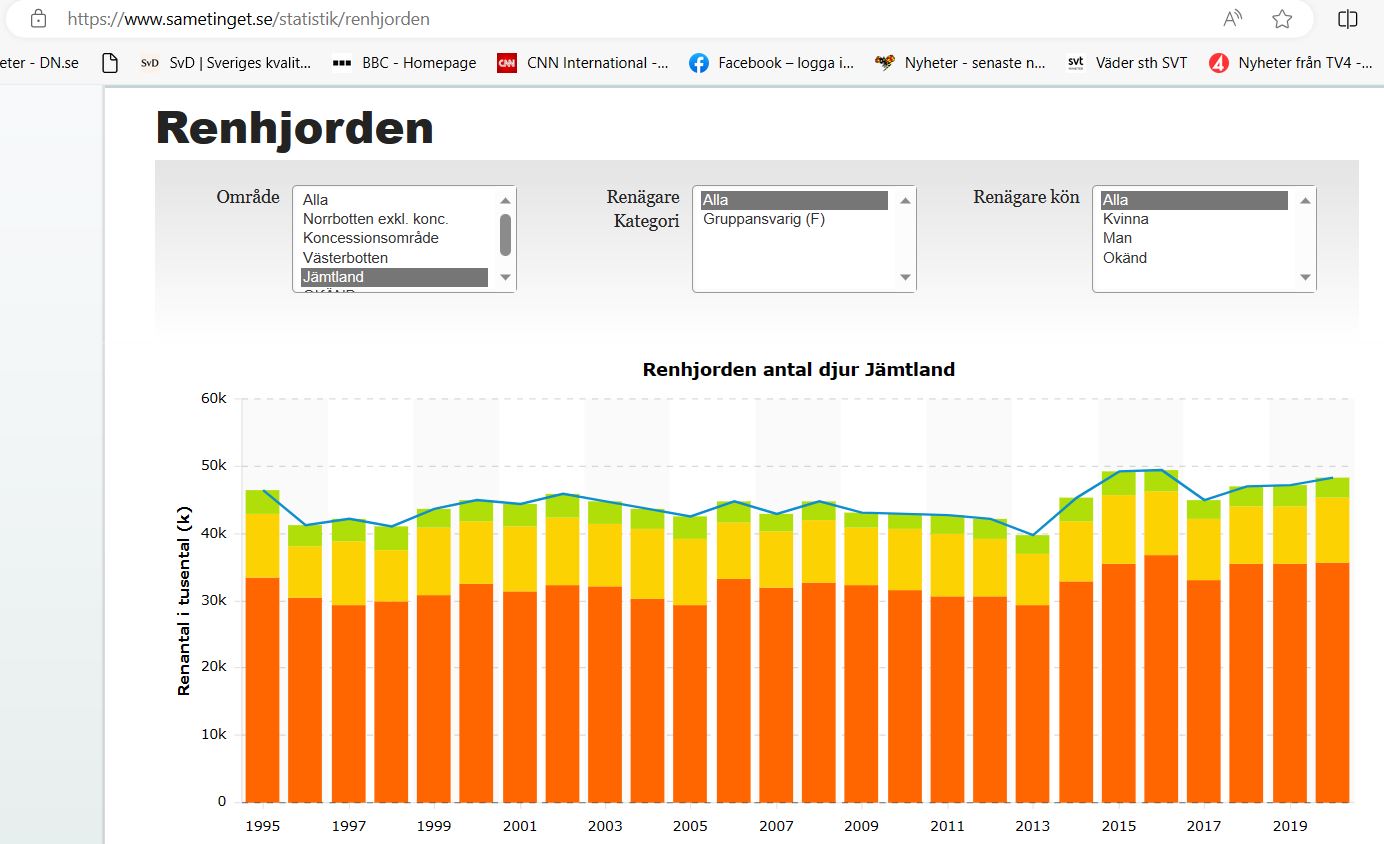Open the split screen icon
1384x844 pixels.
1347,19
